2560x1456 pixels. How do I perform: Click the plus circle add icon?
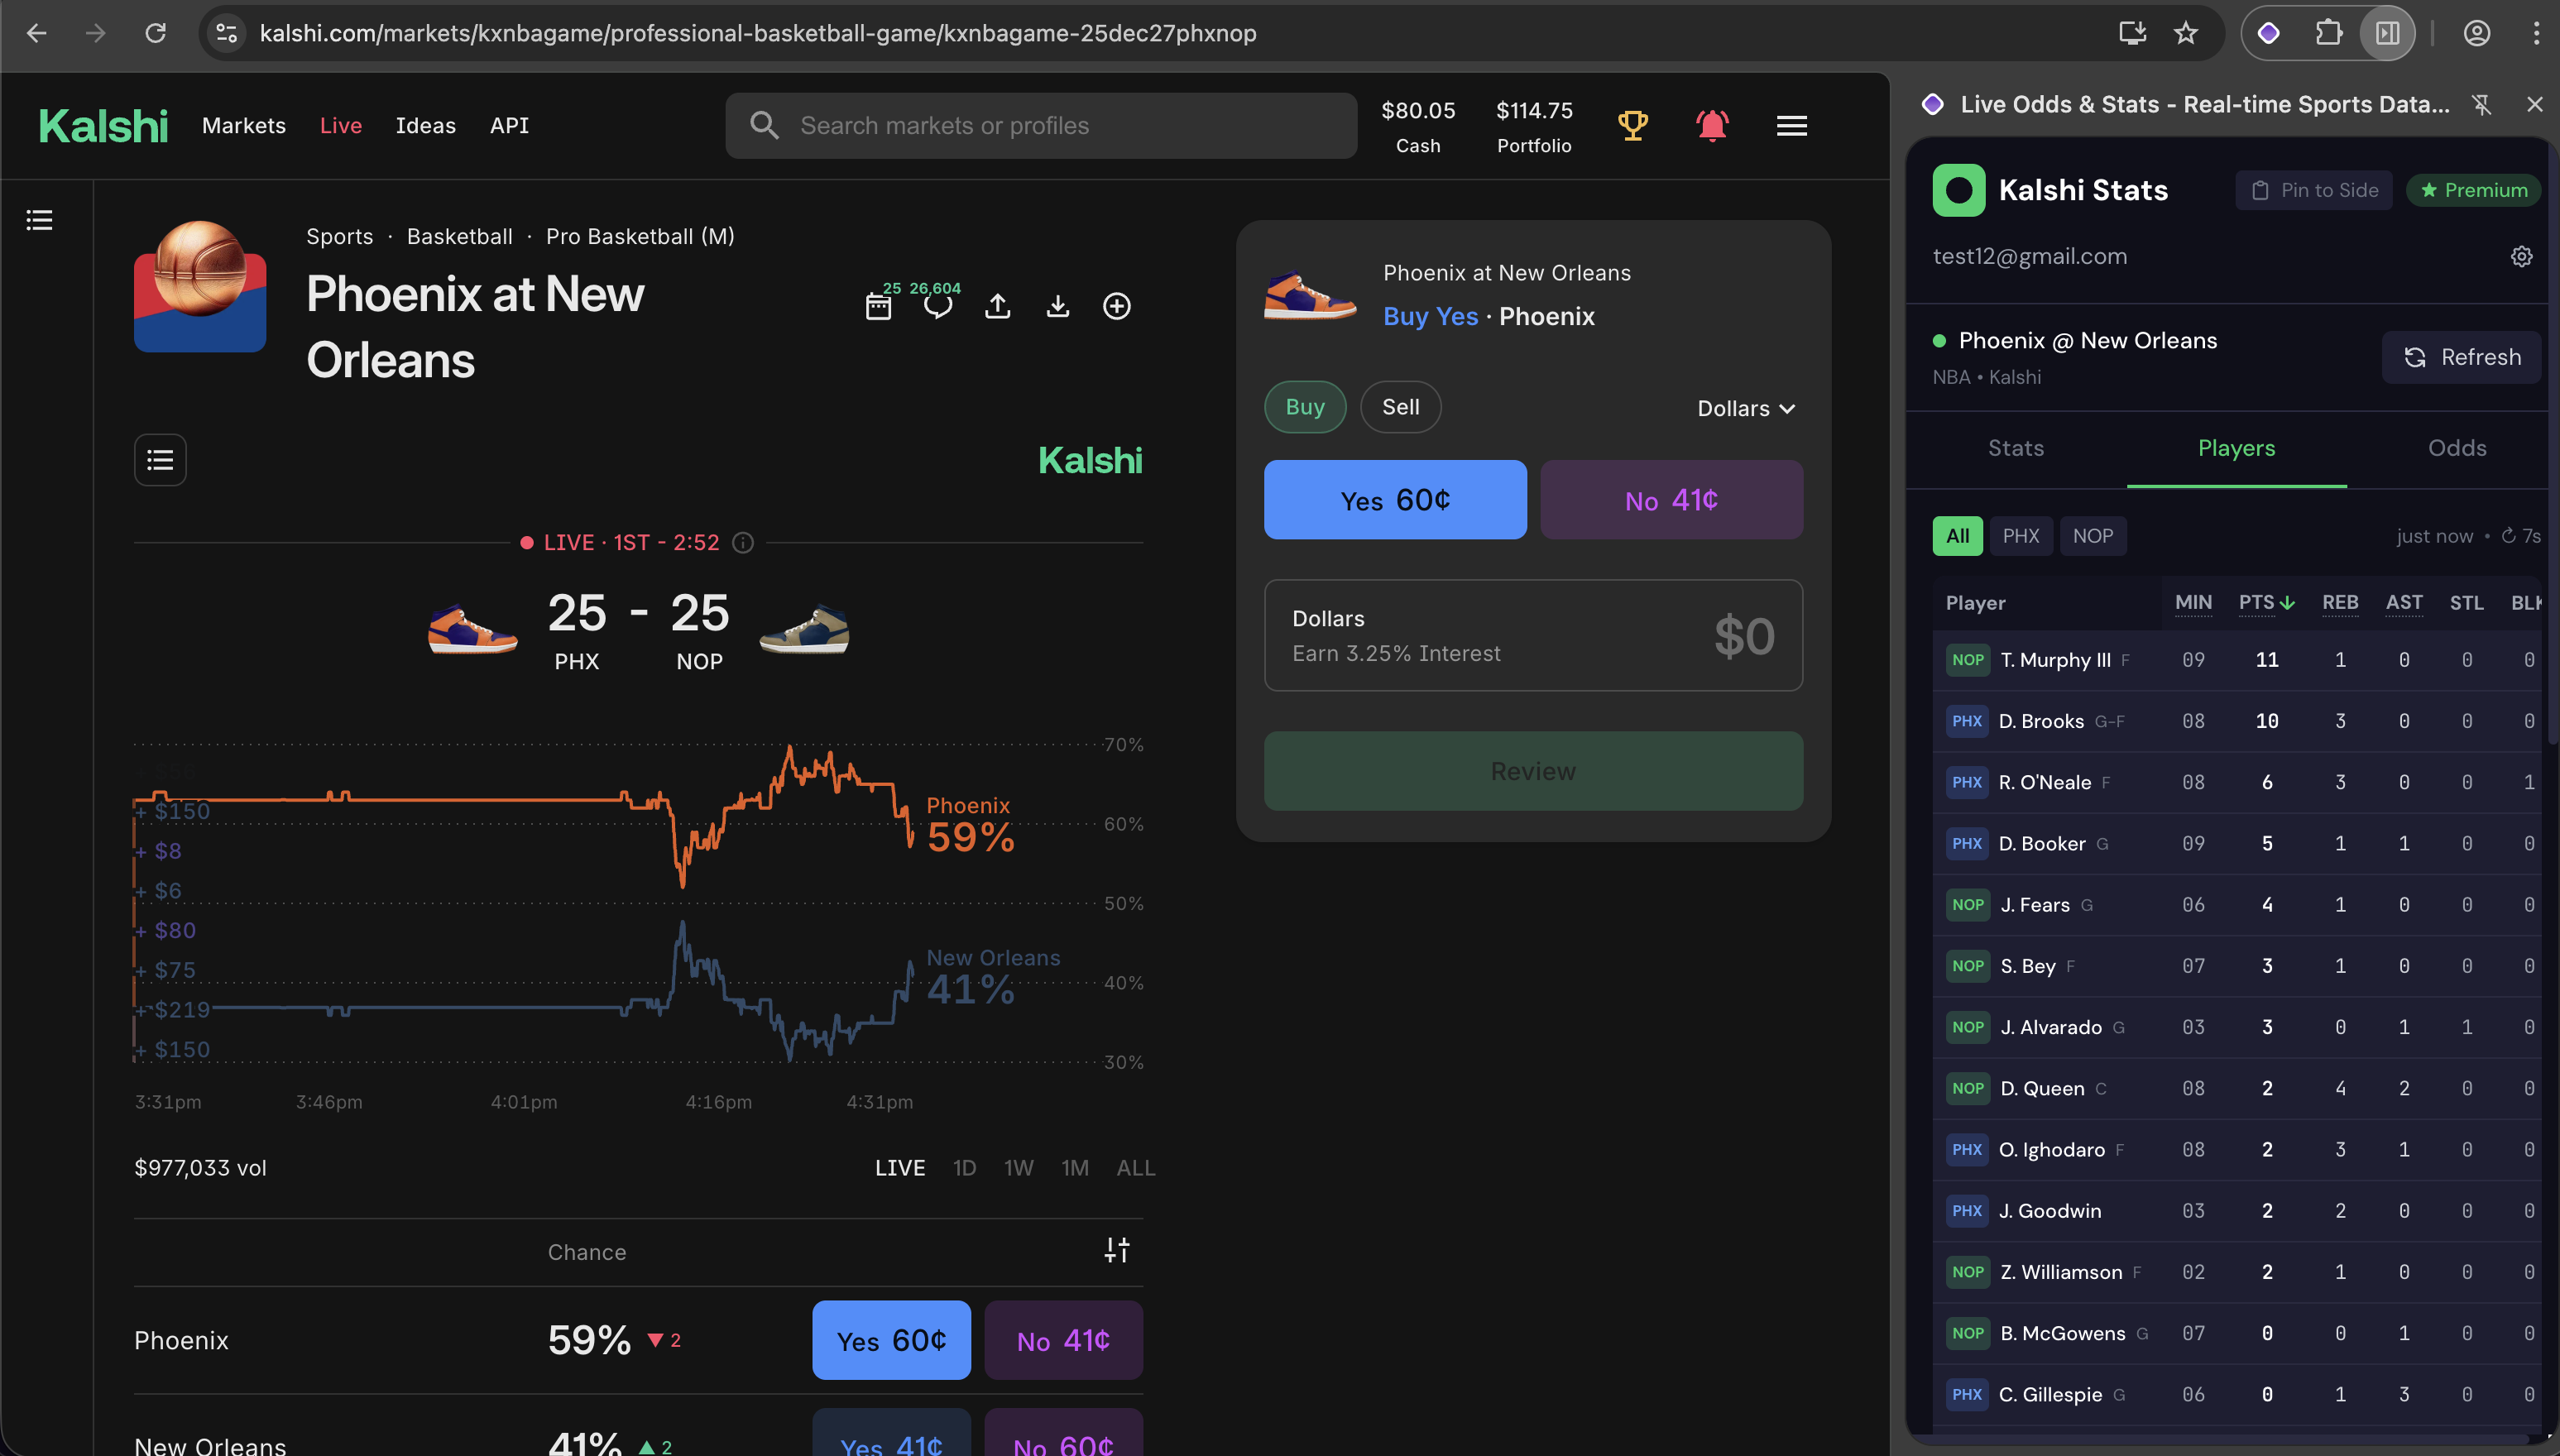point(1116,306)
